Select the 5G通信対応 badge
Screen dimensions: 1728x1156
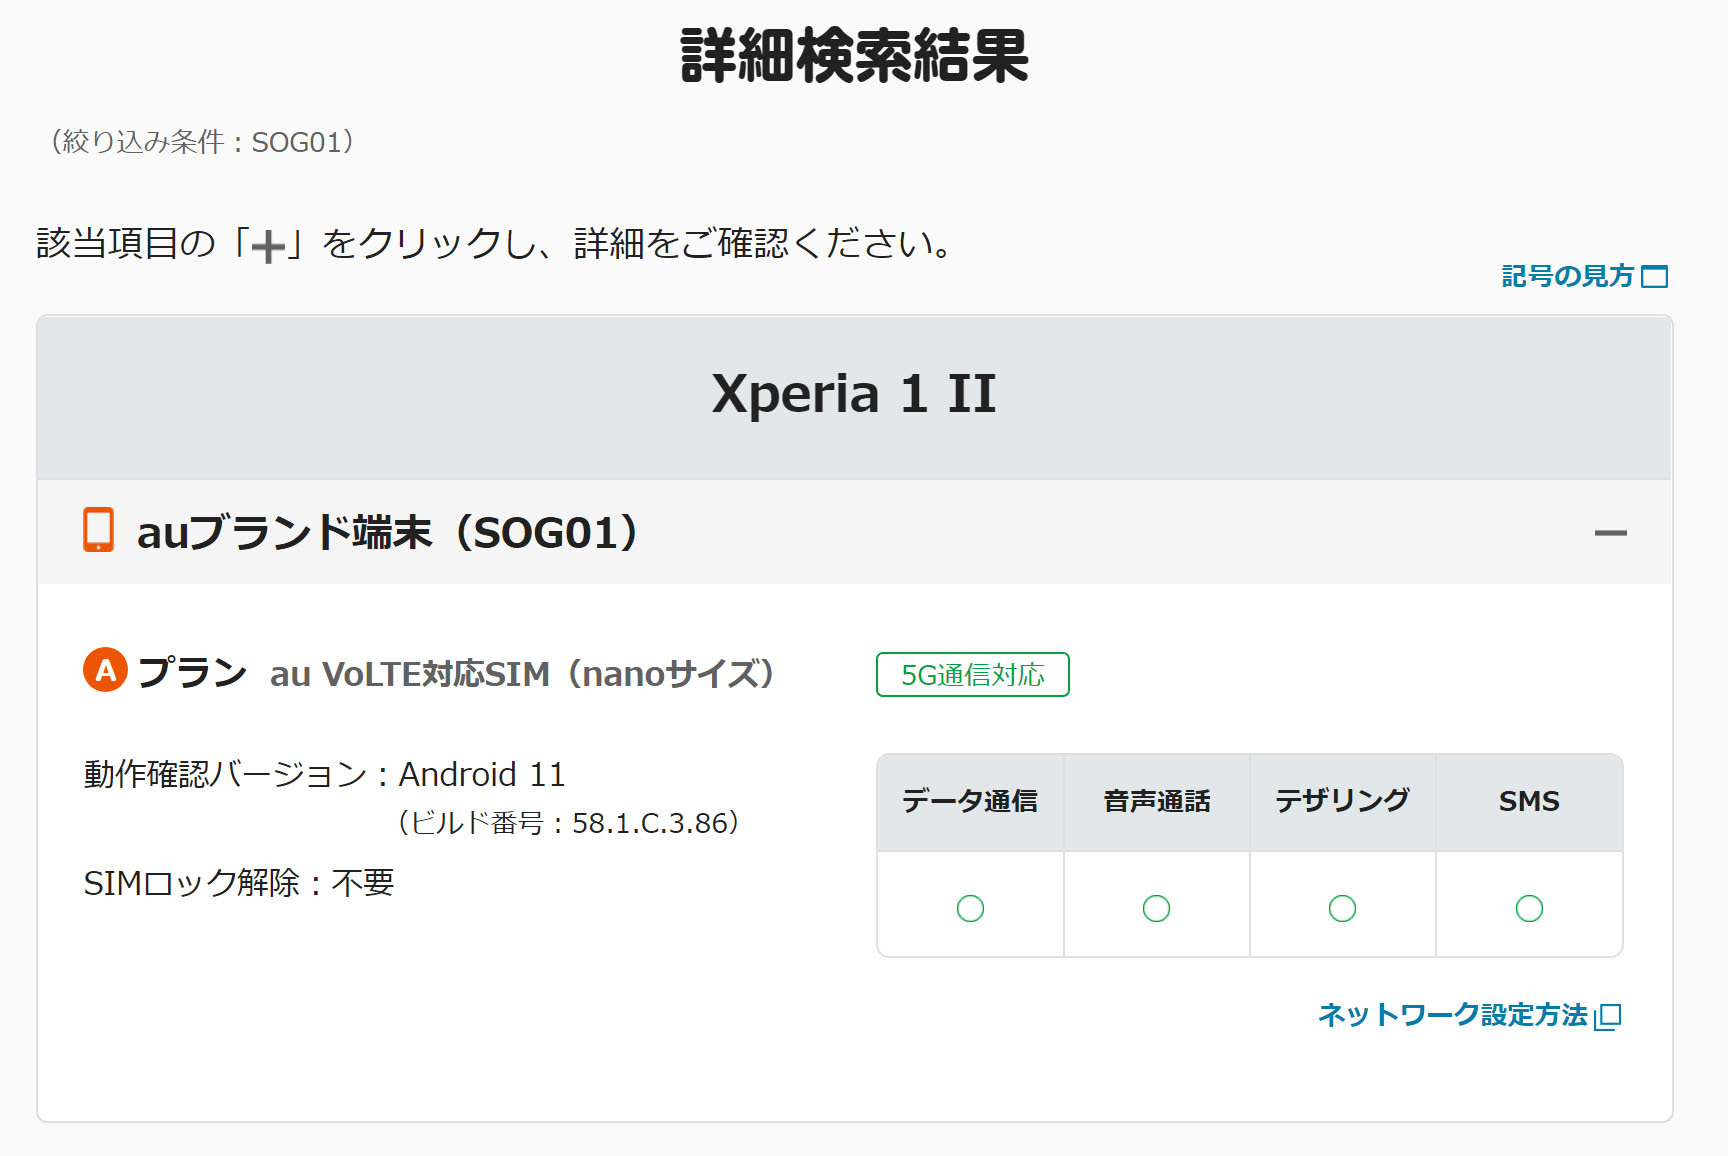coord(972,675)
